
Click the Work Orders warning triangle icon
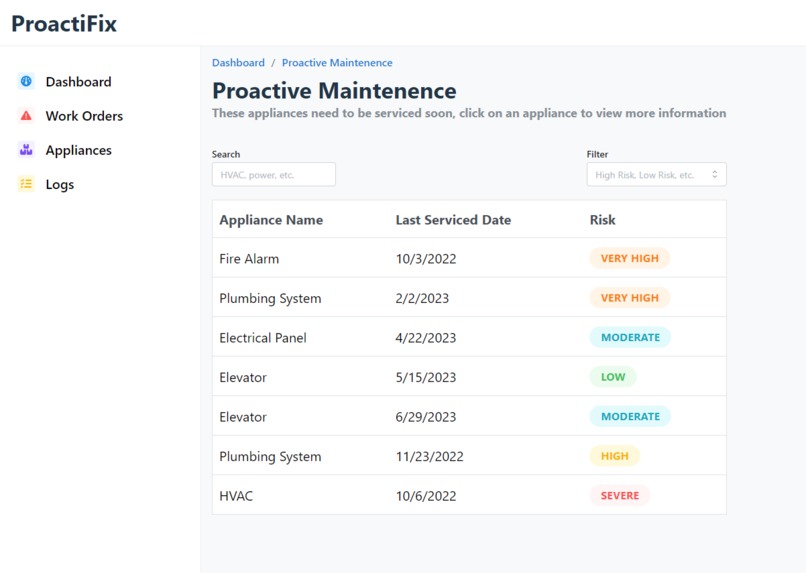[x=26, y=116]
